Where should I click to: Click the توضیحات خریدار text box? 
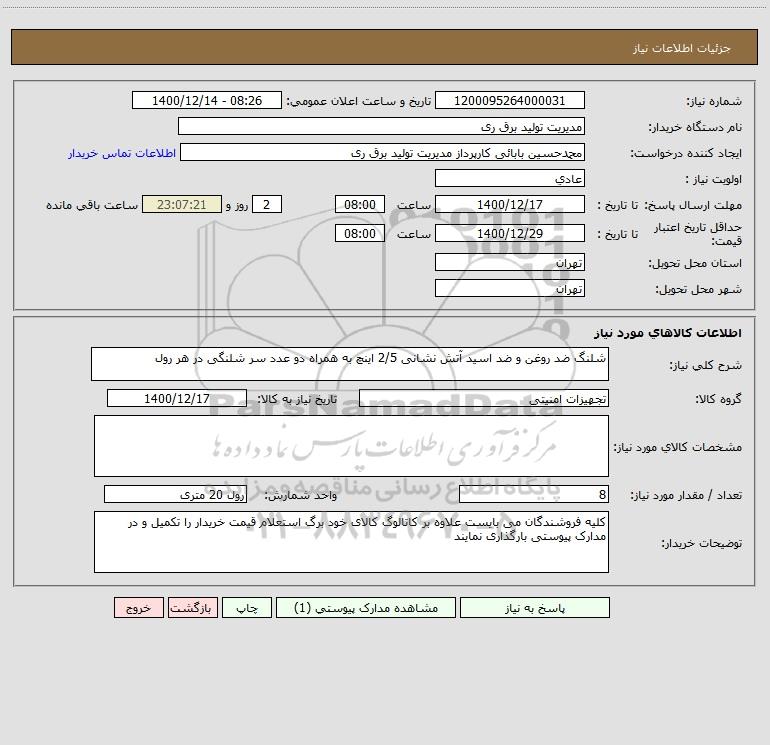(351, 542)
